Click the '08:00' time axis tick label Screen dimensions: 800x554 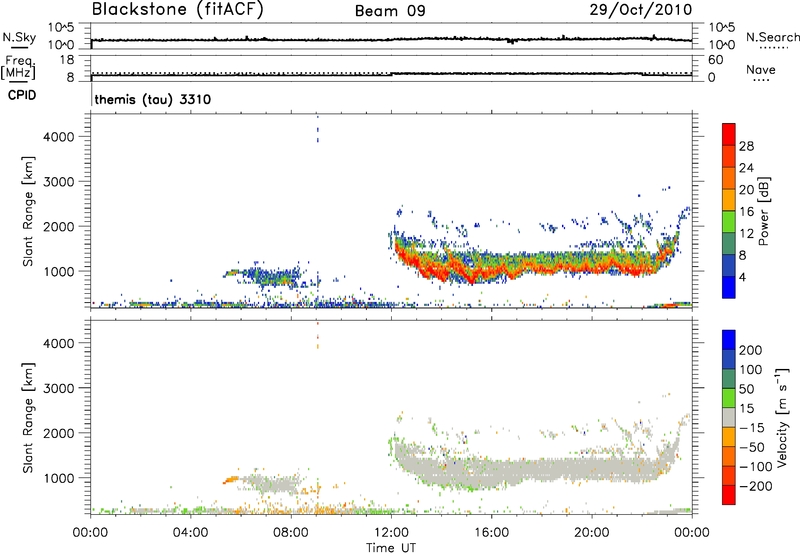click(290, 533)
